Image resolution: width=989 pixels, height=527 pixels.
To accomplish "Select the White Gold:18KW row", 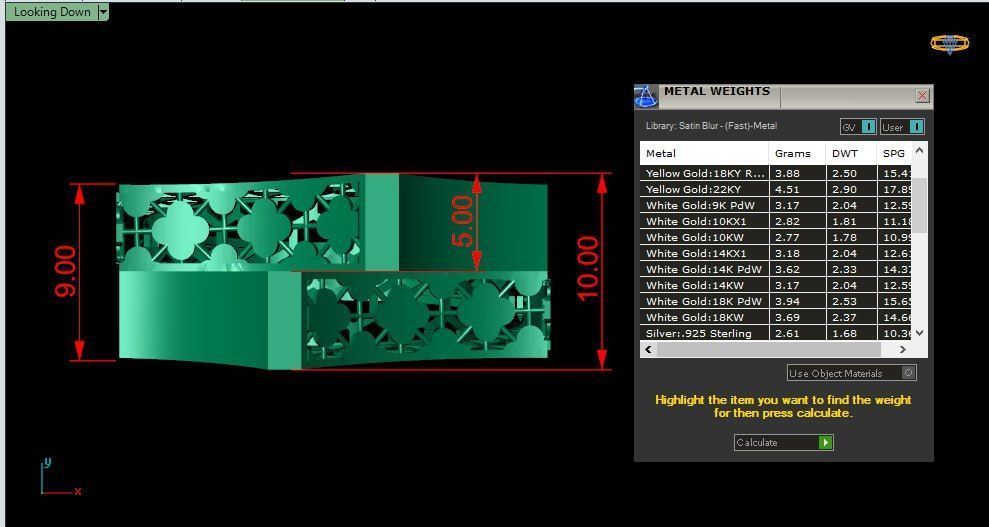I will click(x=776, y=318).
